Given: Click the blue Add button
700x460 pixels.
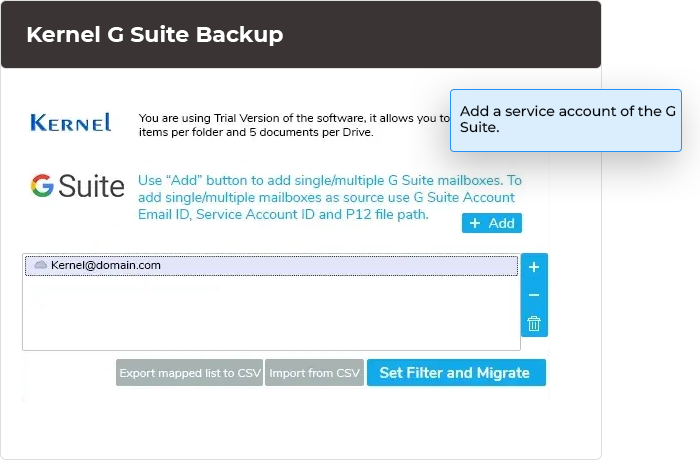Looking at the screenshot, I should click(x=492, y=223).
